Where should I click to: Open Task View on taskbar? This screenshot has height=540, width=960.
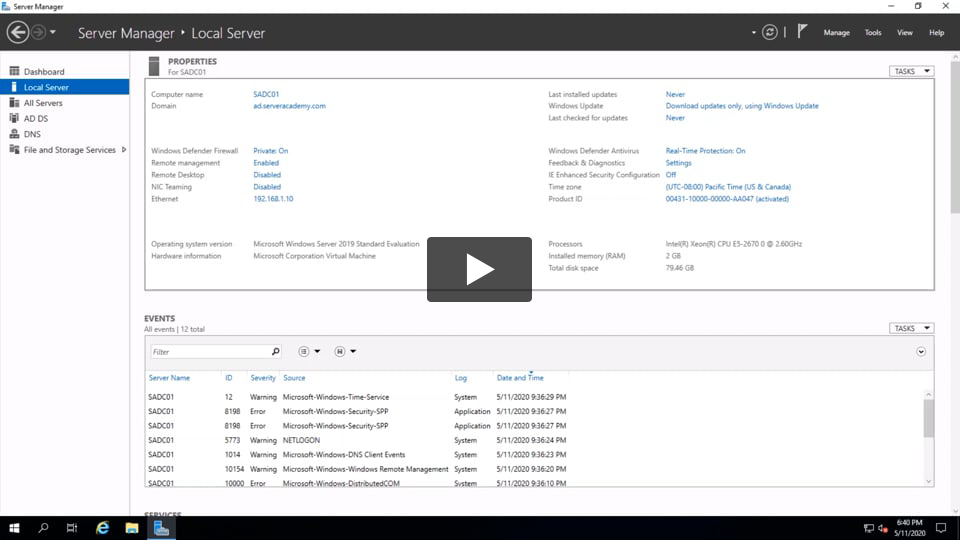[72, 528]
